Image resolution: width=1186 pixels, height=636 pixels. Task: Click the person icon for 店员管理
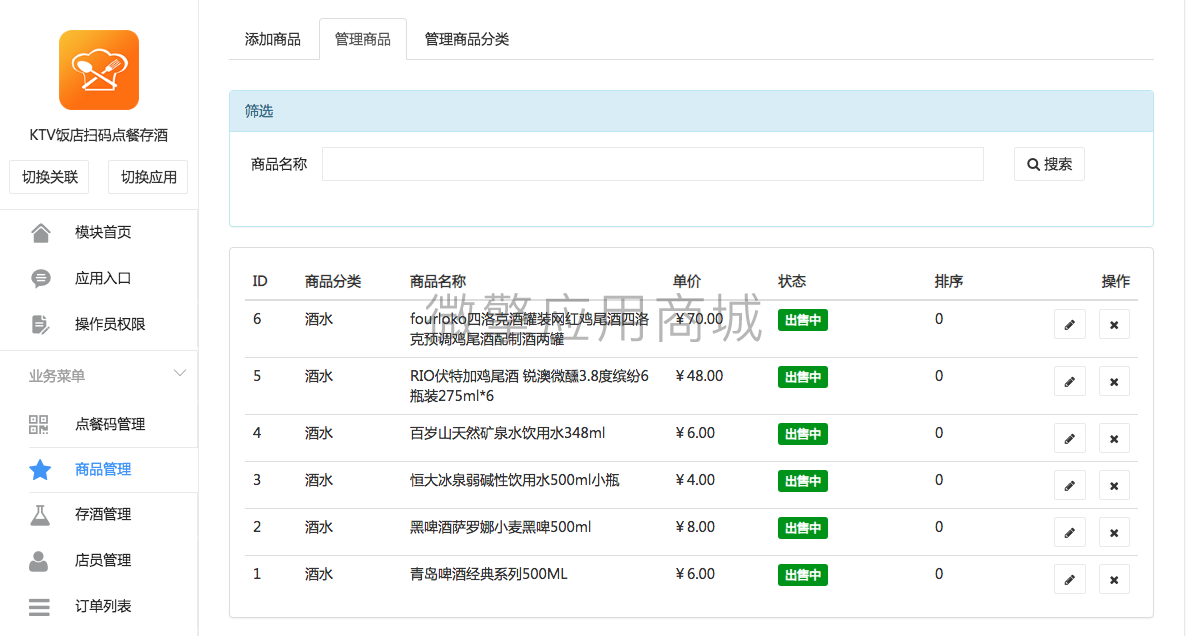39,560
